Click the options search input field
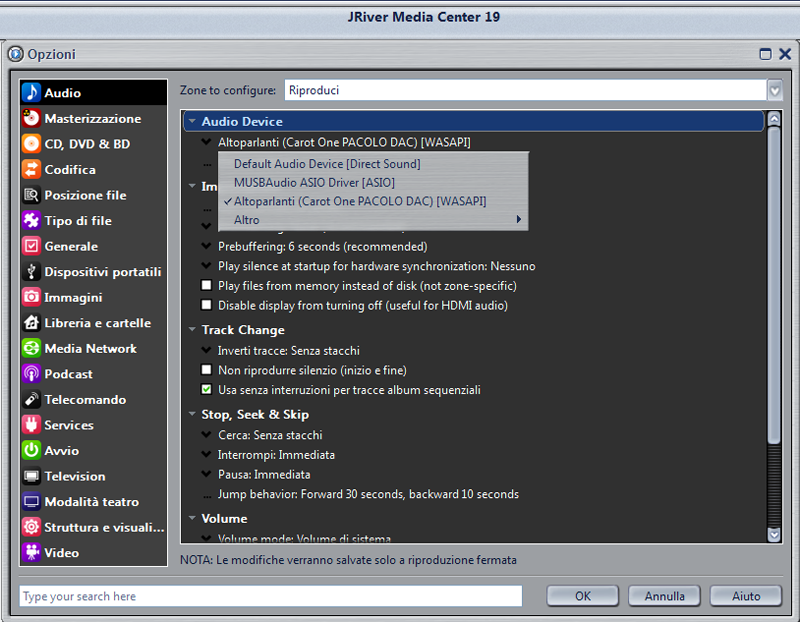Screen dimensions: 800x622 coord(270,597)
